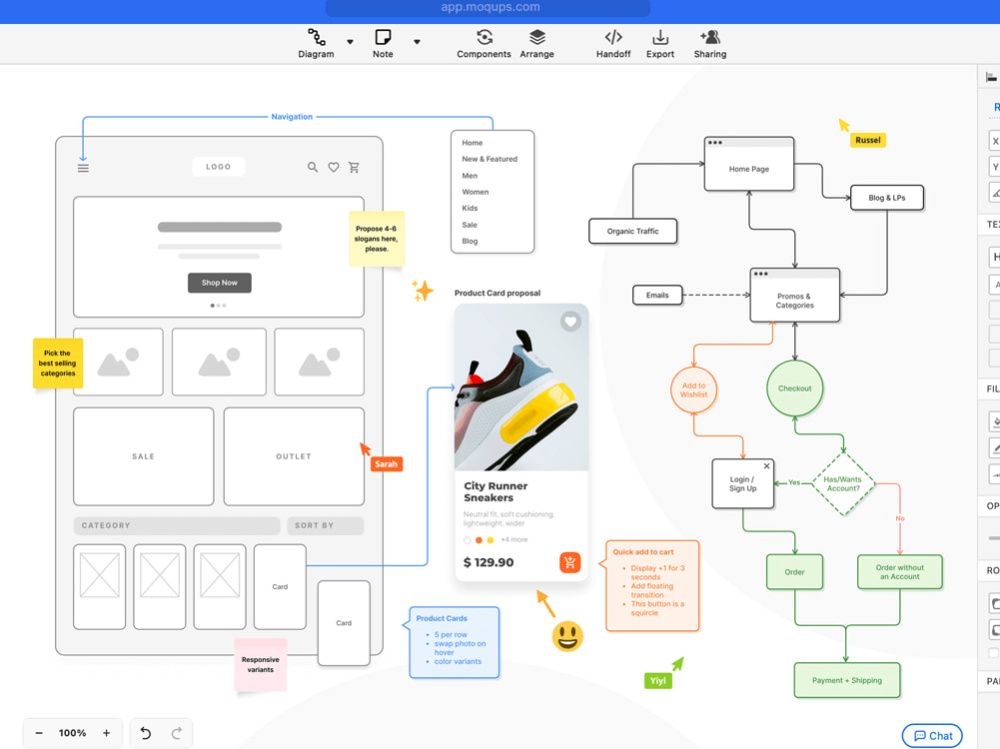This screenshot has width=1000, height=749.
Task: Expand the Diagram tool dropdown arrow
Action: [x=350, y=42]
